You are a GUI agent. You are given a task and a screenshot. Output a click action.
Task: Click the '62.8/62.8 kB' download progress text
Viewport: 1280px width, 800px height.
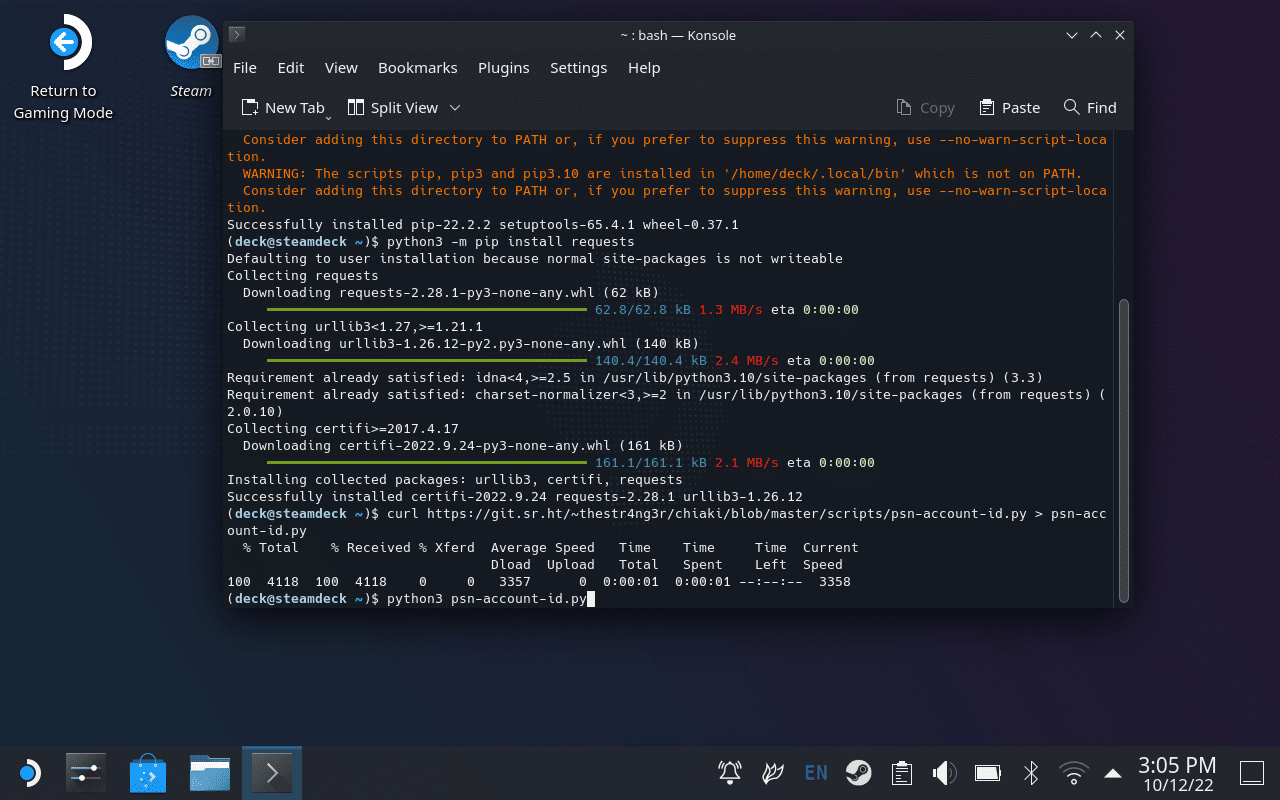(x=642, y=310)
